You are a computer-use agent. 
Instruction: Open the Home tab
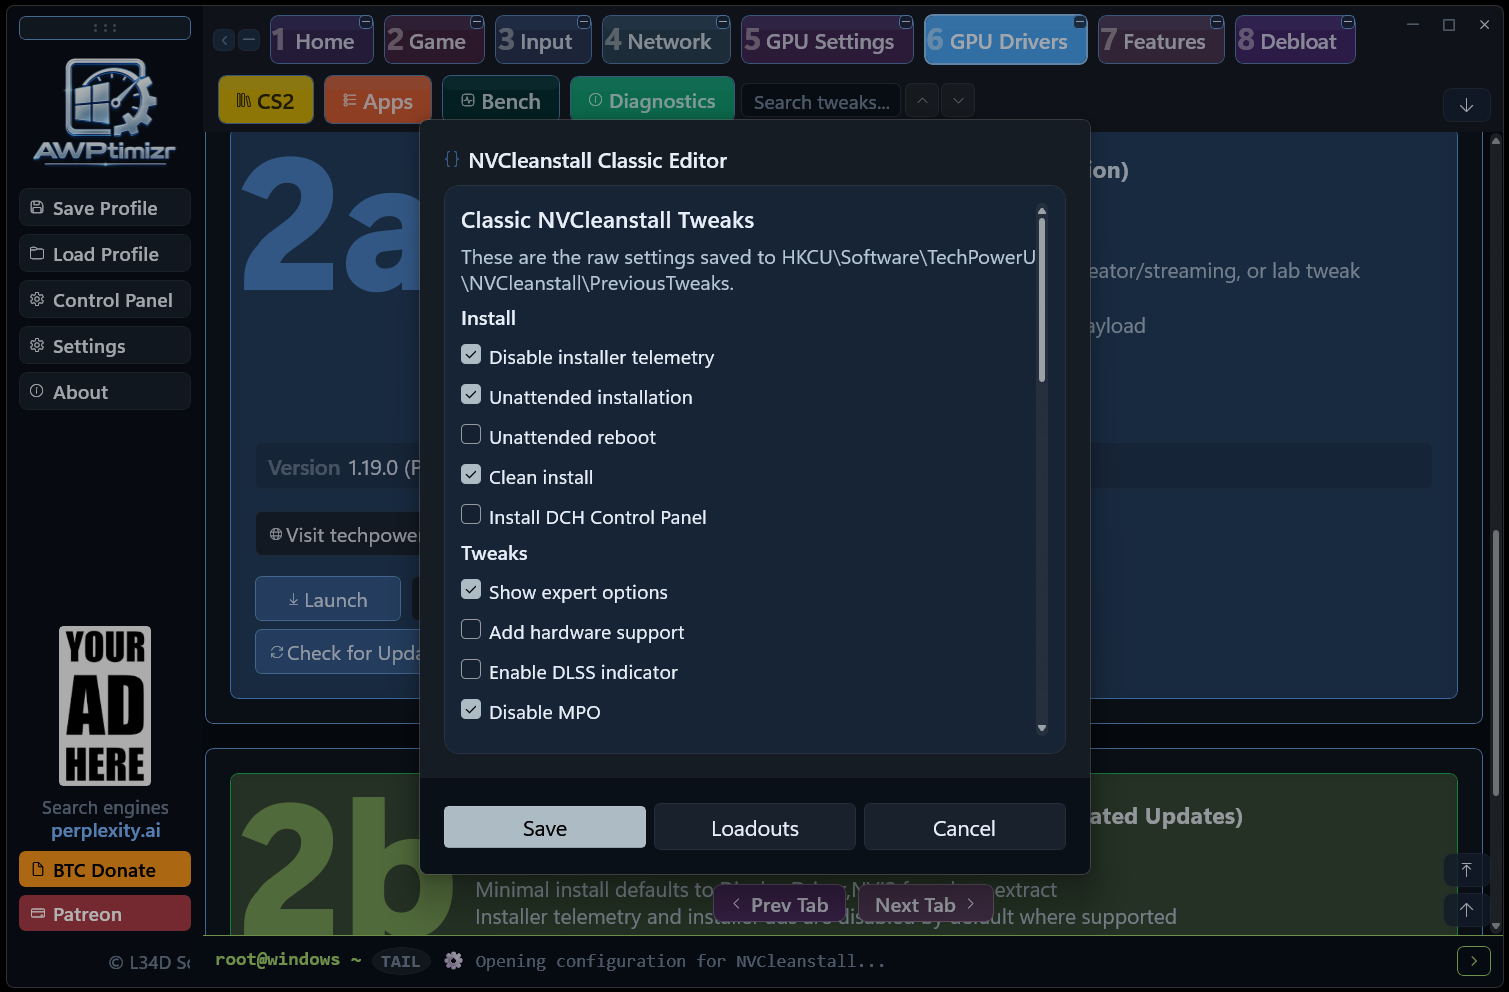coord(321,41)
